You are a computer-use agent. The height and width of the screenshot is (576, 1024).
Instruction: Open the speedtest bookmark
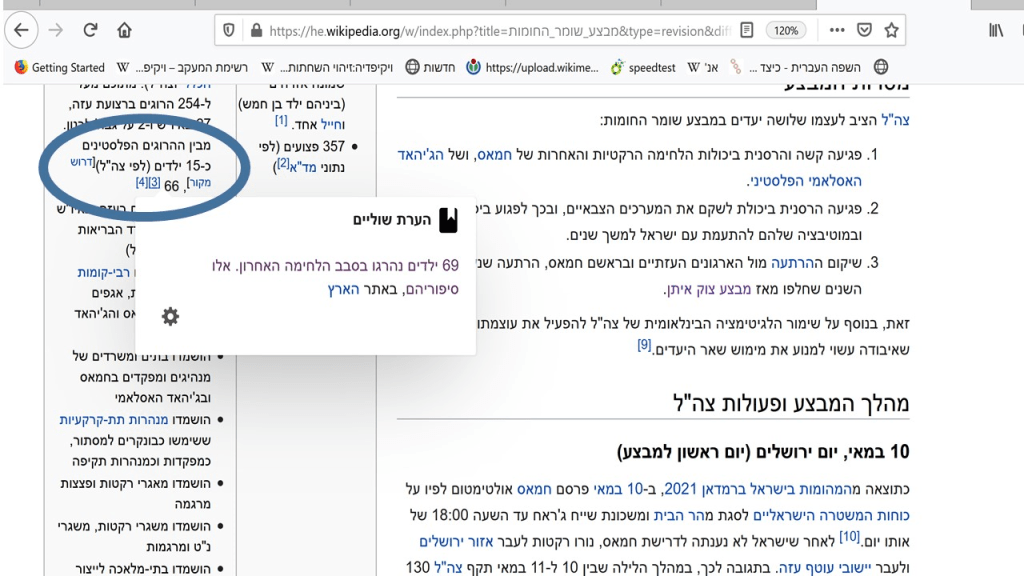(x=643, y=68)
